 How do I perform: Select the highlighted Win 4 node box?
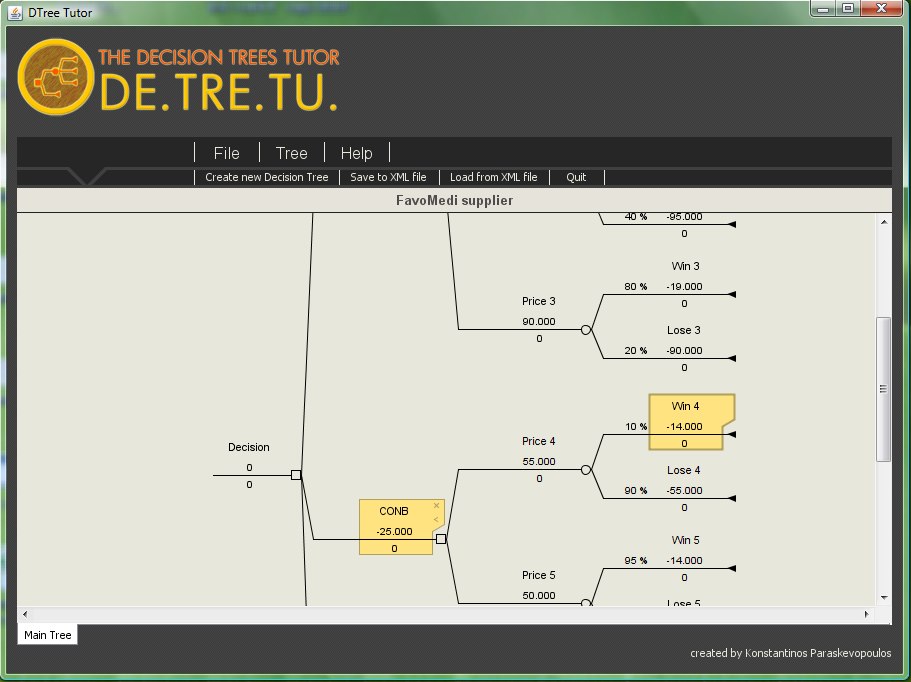tap(686, 421)
